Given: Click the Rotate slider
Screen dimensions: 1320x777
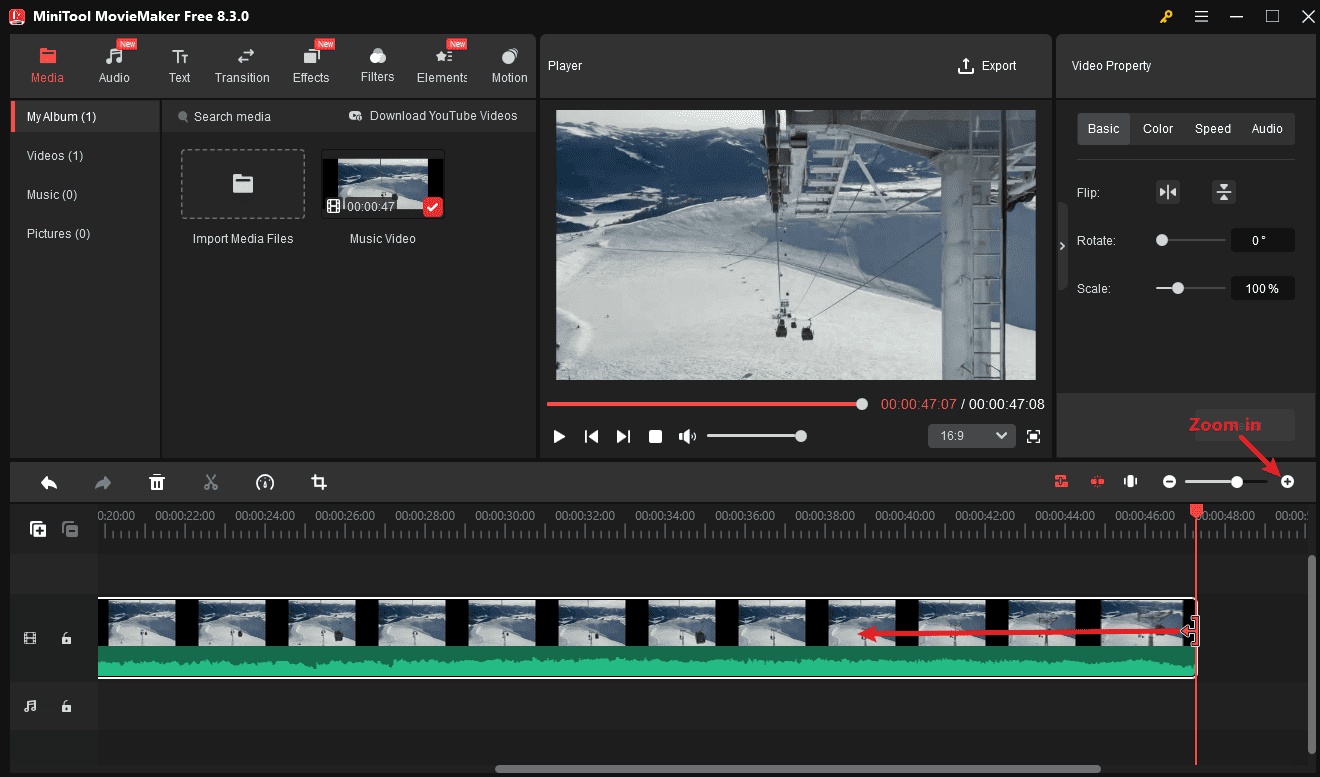Looking at the screenshot, I should (x=1190, y=240).
